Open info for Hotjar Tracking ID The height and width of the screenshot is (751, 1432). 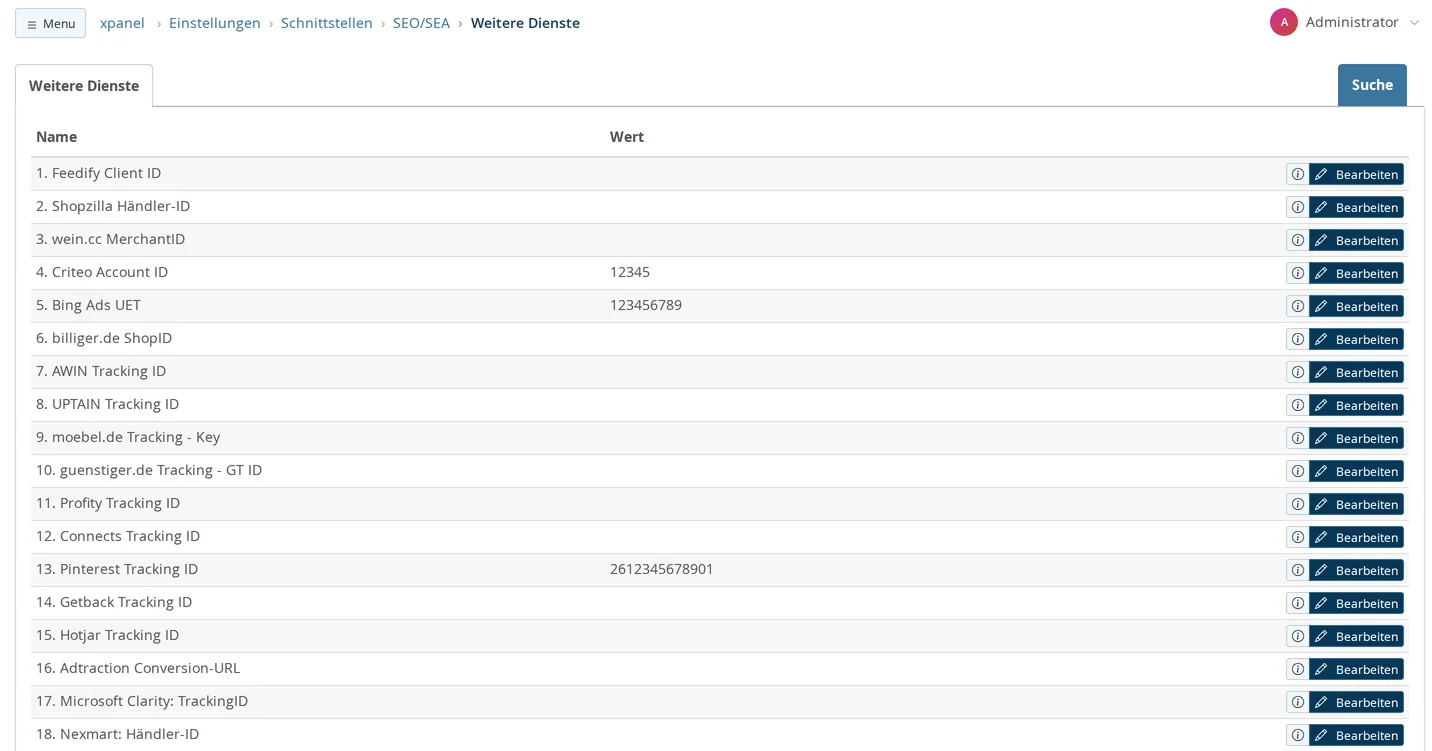(1297, 636)
